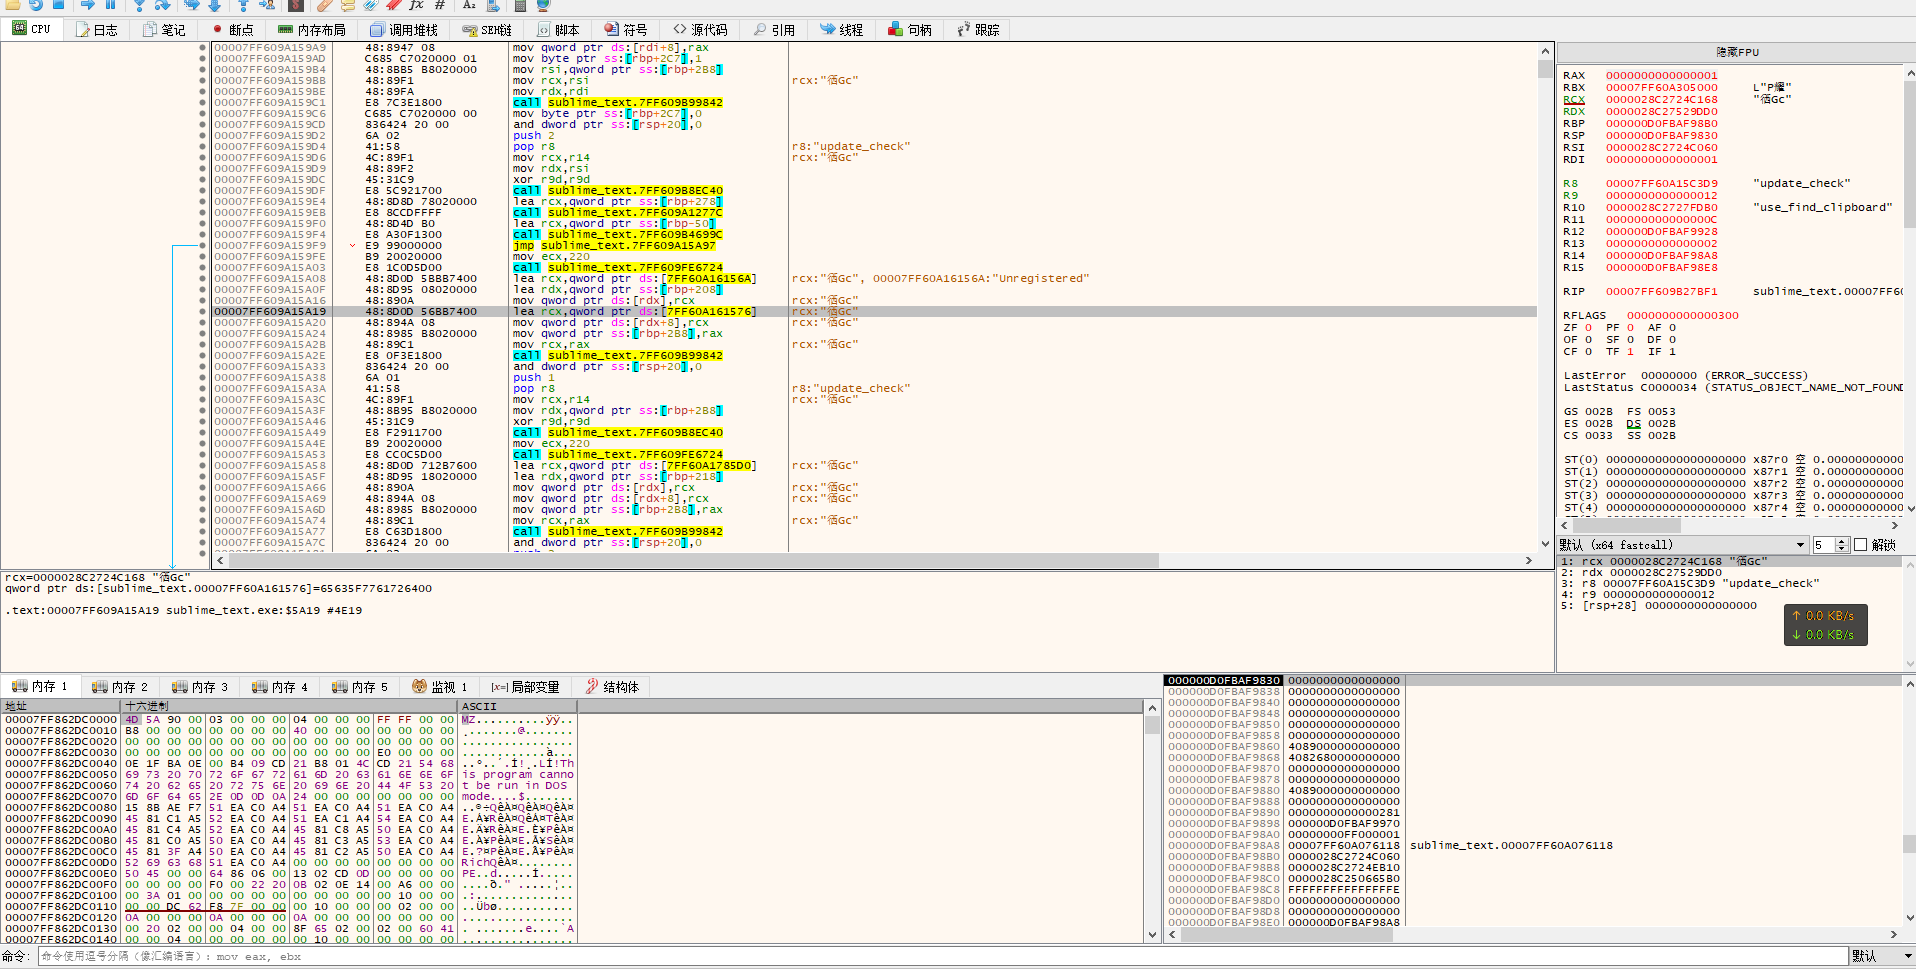Viewport: 1916px width, 969px height.
Task: Click the command input field
Action: coord(942,956)
